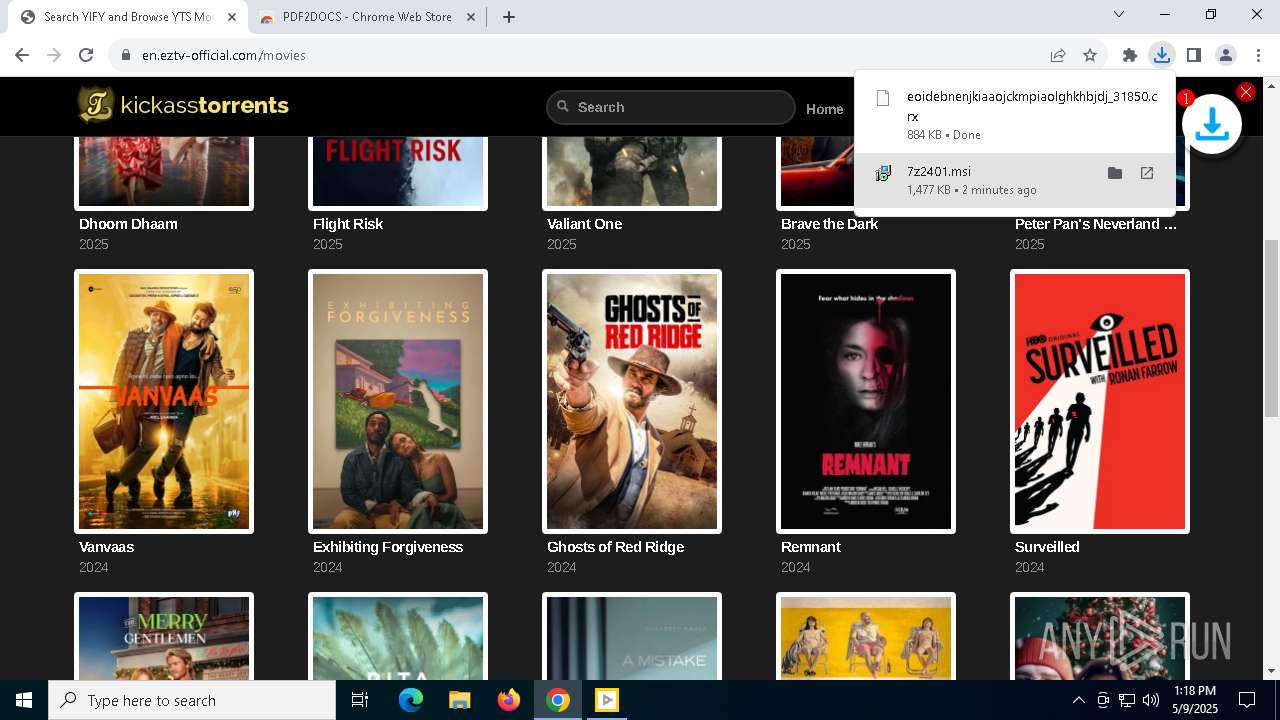Open a new browser tab
This screenshot has height=720, width=1280.
pyautogui.click(x=509, y=17)
